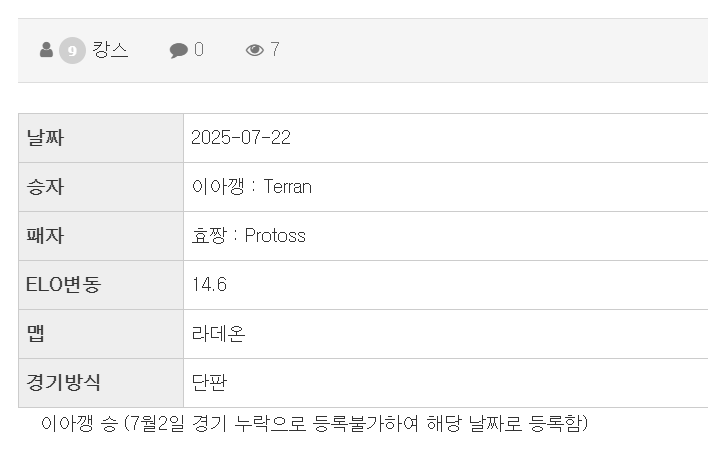Click the author person icon
This screenshot has width=708, height=464.
[x=47, y=50]
